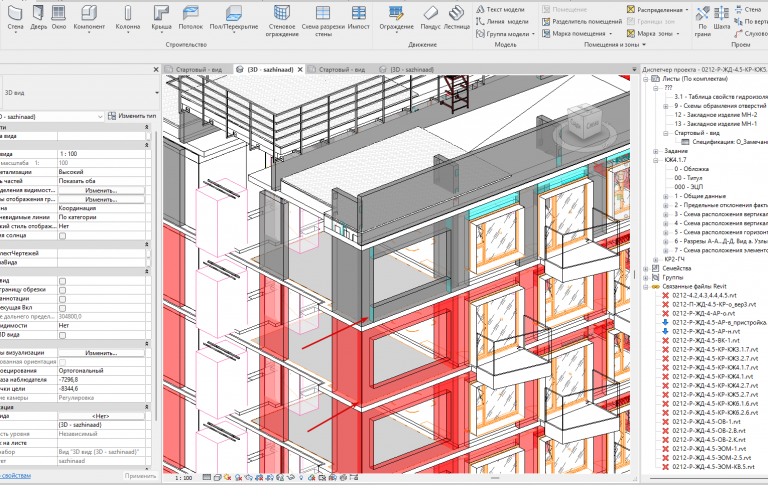Click specification icon Спецификация: О_Замечан
The height and width of the screenshot is (485, 768).
point(685,142)
